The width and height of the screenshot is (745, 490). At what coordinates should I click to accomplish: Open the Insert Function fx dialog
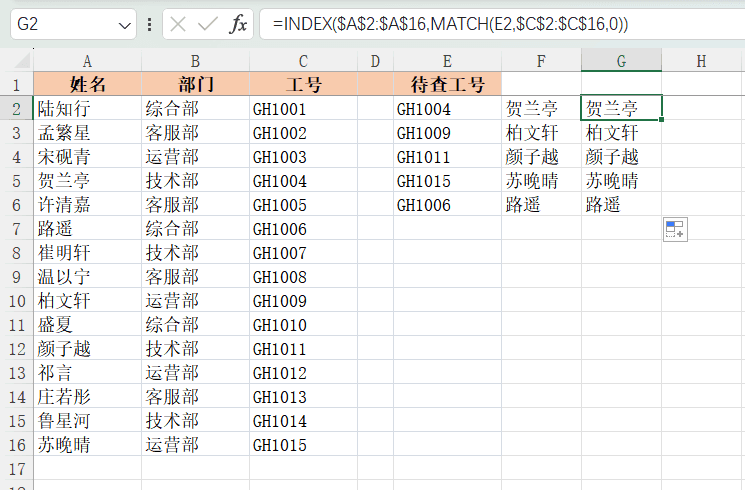[238, 24]
